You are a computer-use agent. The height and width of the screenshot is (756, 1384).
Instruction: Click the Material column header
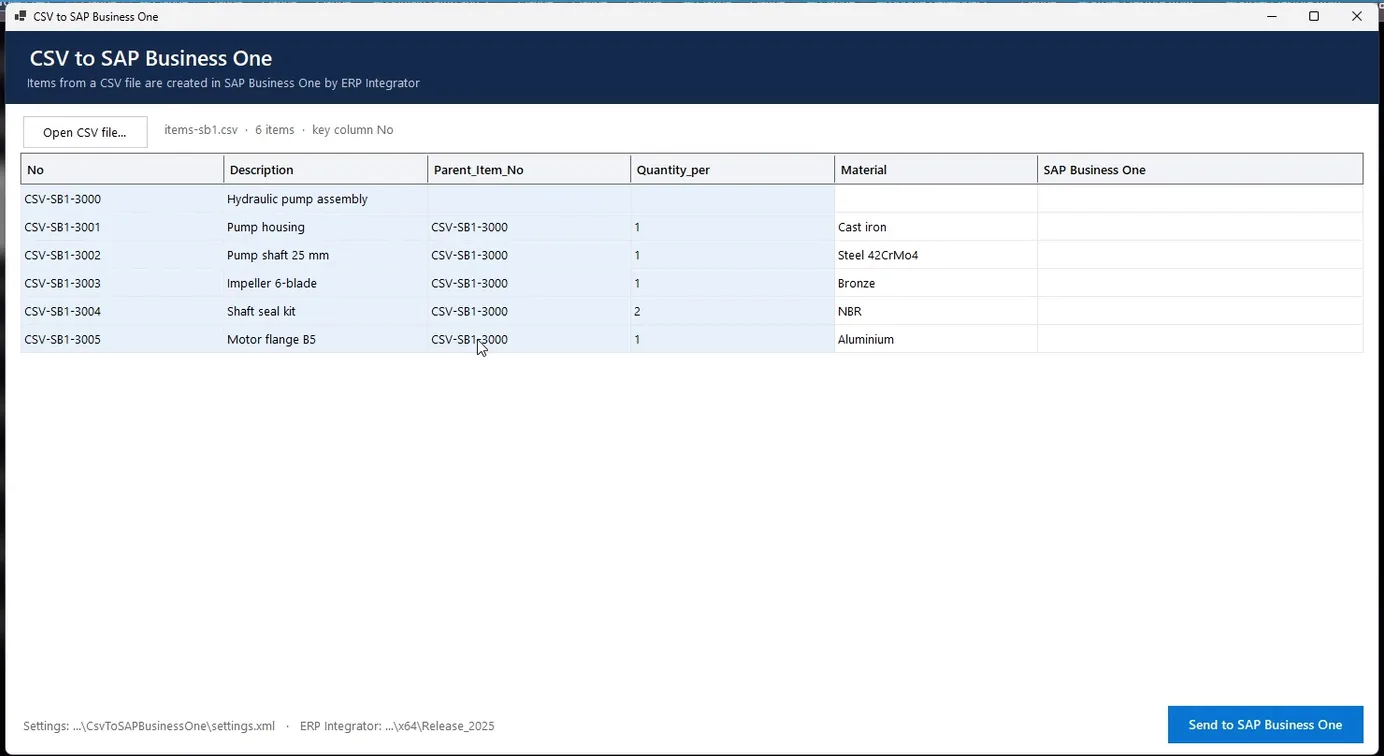click(936, 170)
